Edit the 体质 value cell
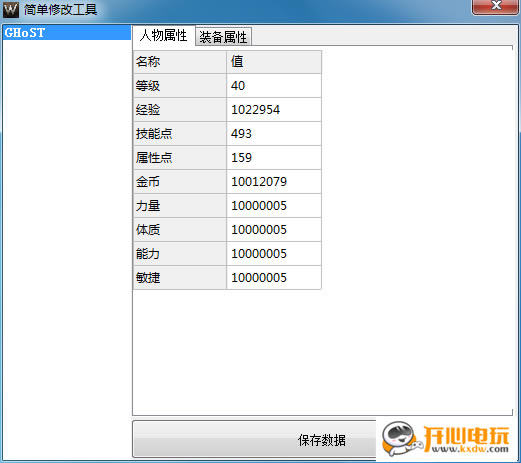Viewport: 521px width, 463px height. 274,230
